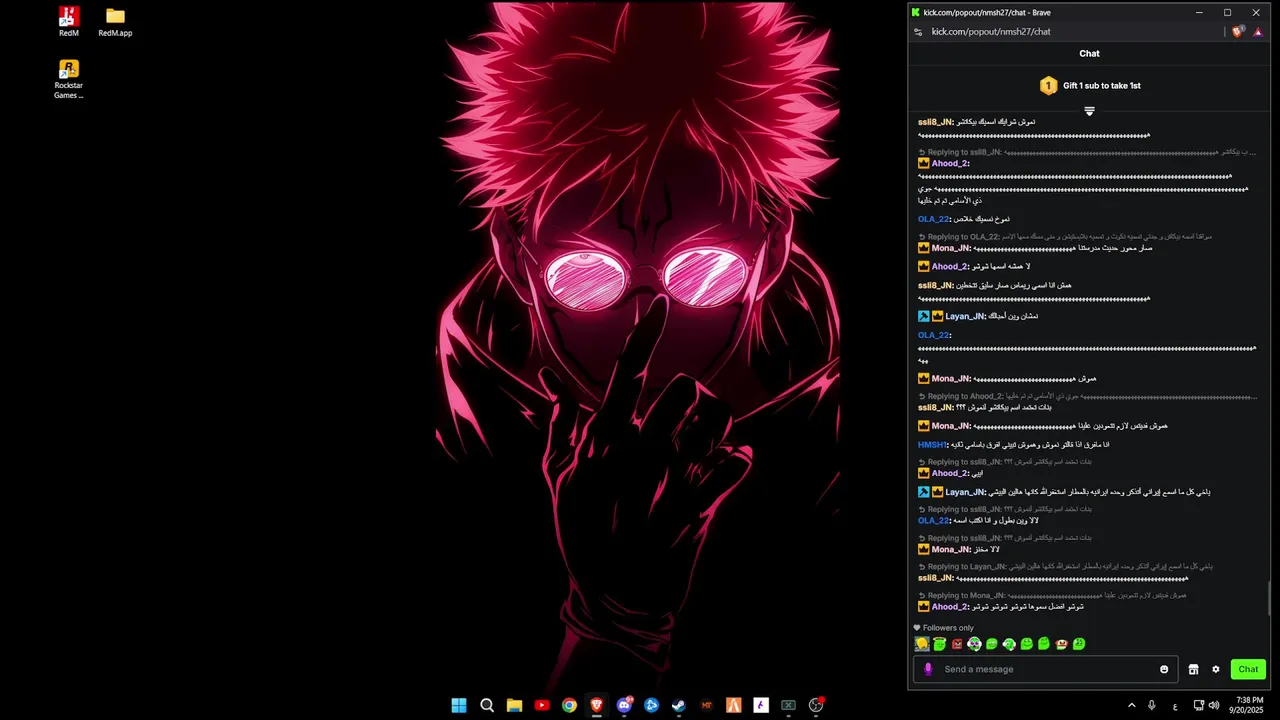The height and width of the screenshot is (720, 1280).
Task: Show hidden system tray icons
Action: coord(1132,705)
